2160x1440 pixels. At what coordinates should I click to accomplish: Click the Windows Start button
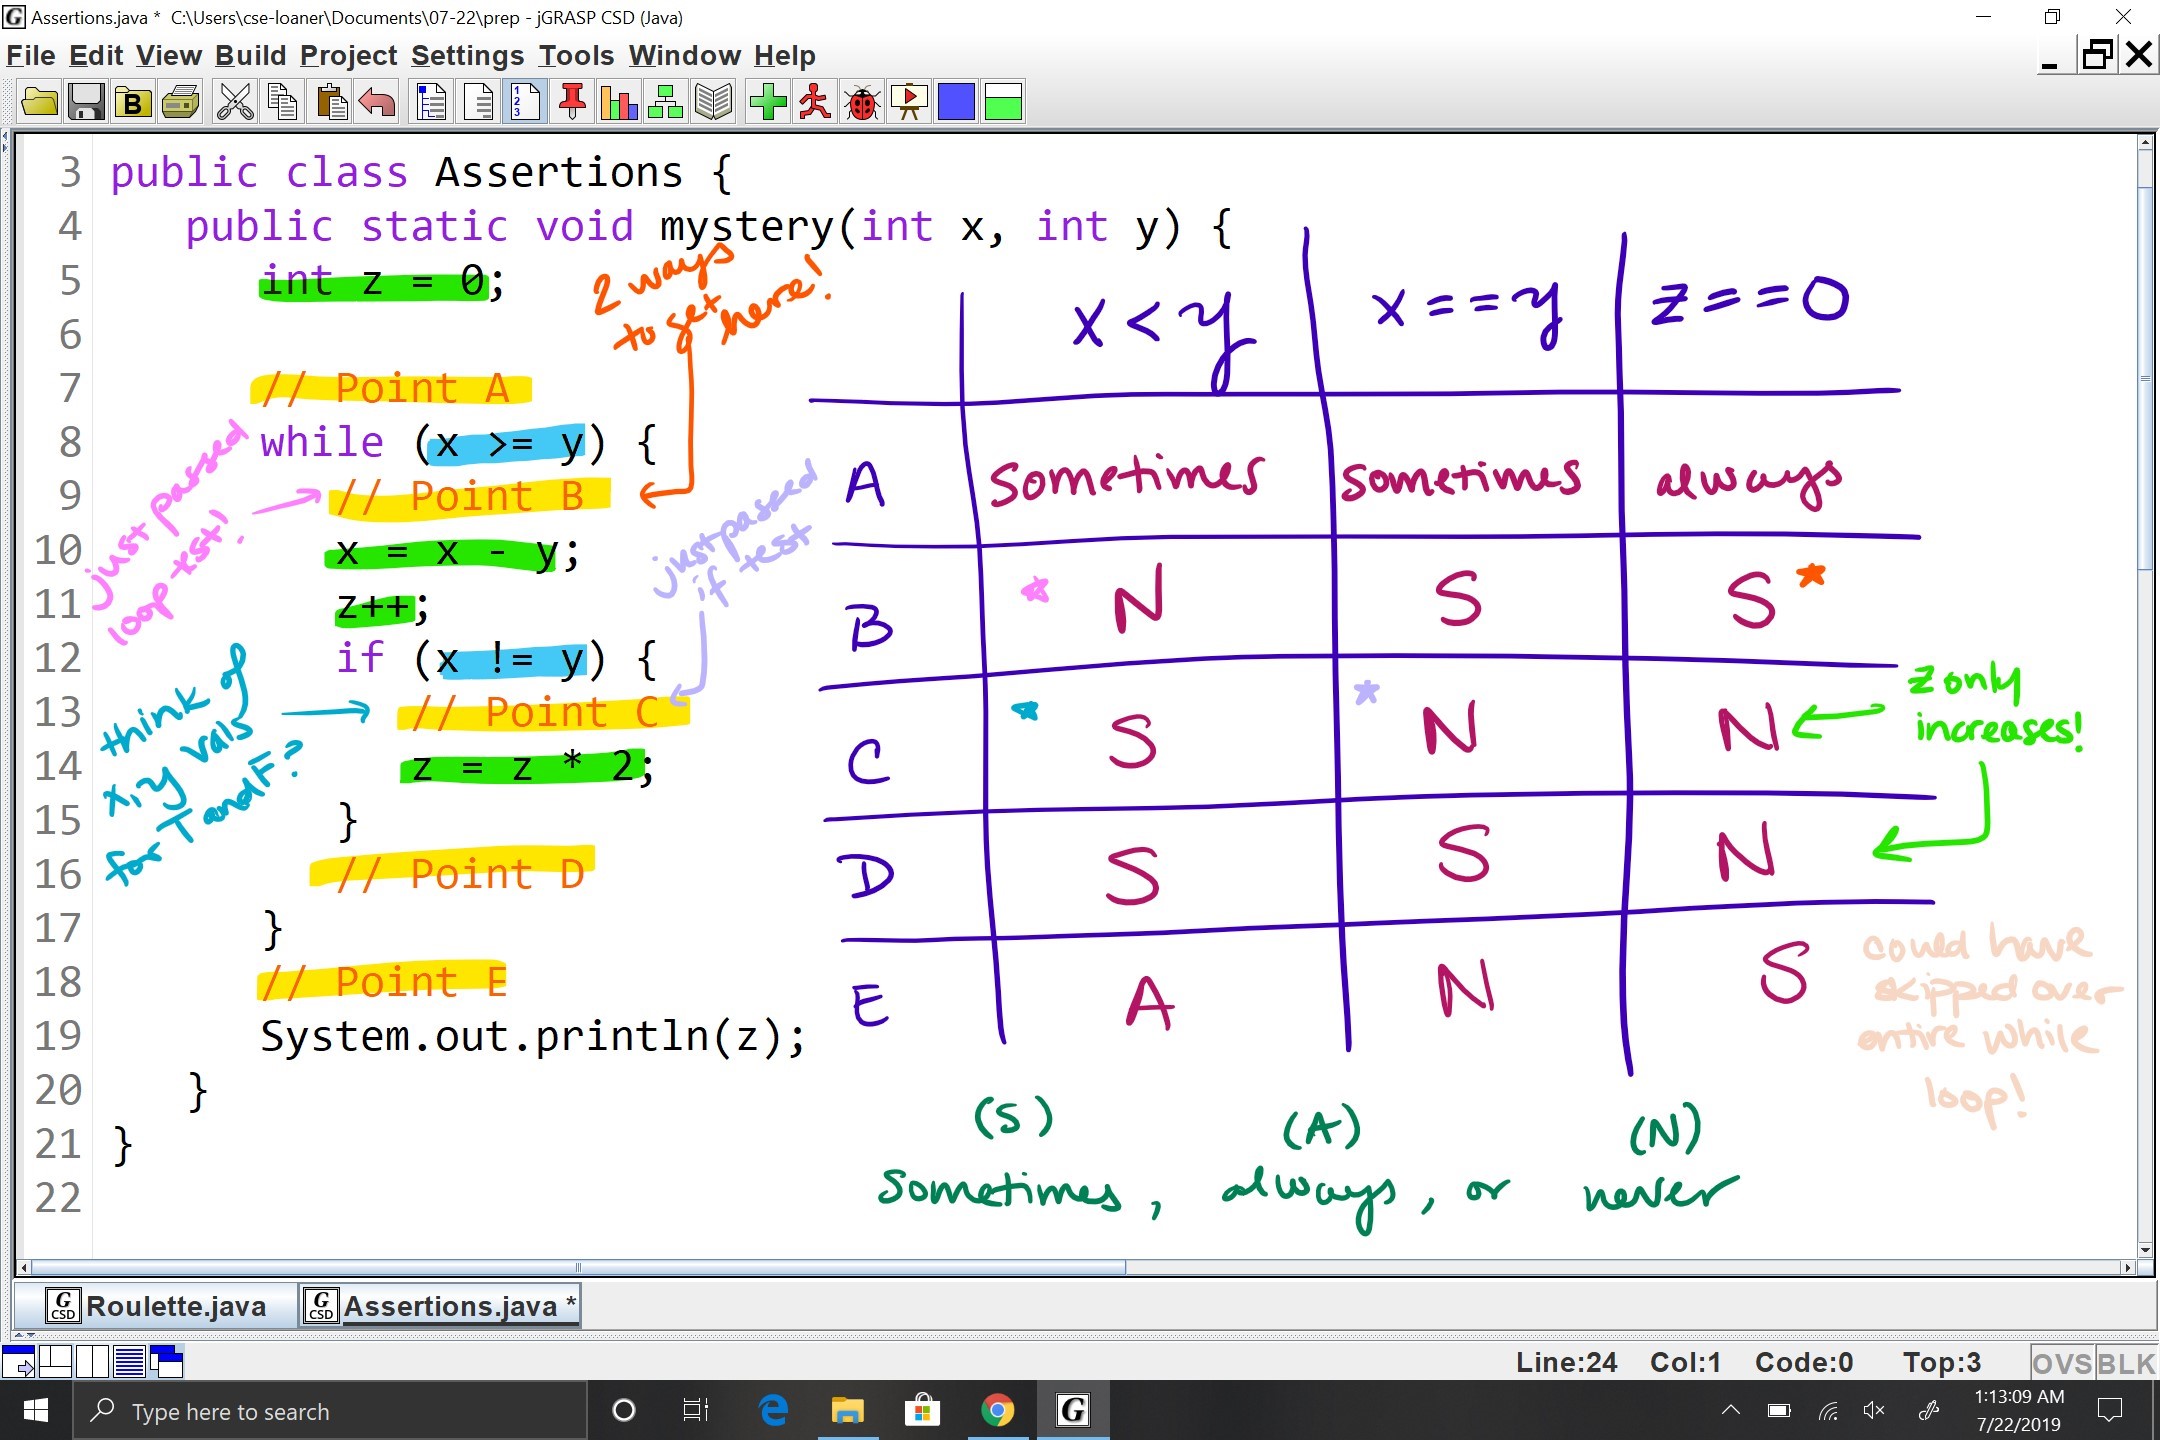click(36, 1410)
